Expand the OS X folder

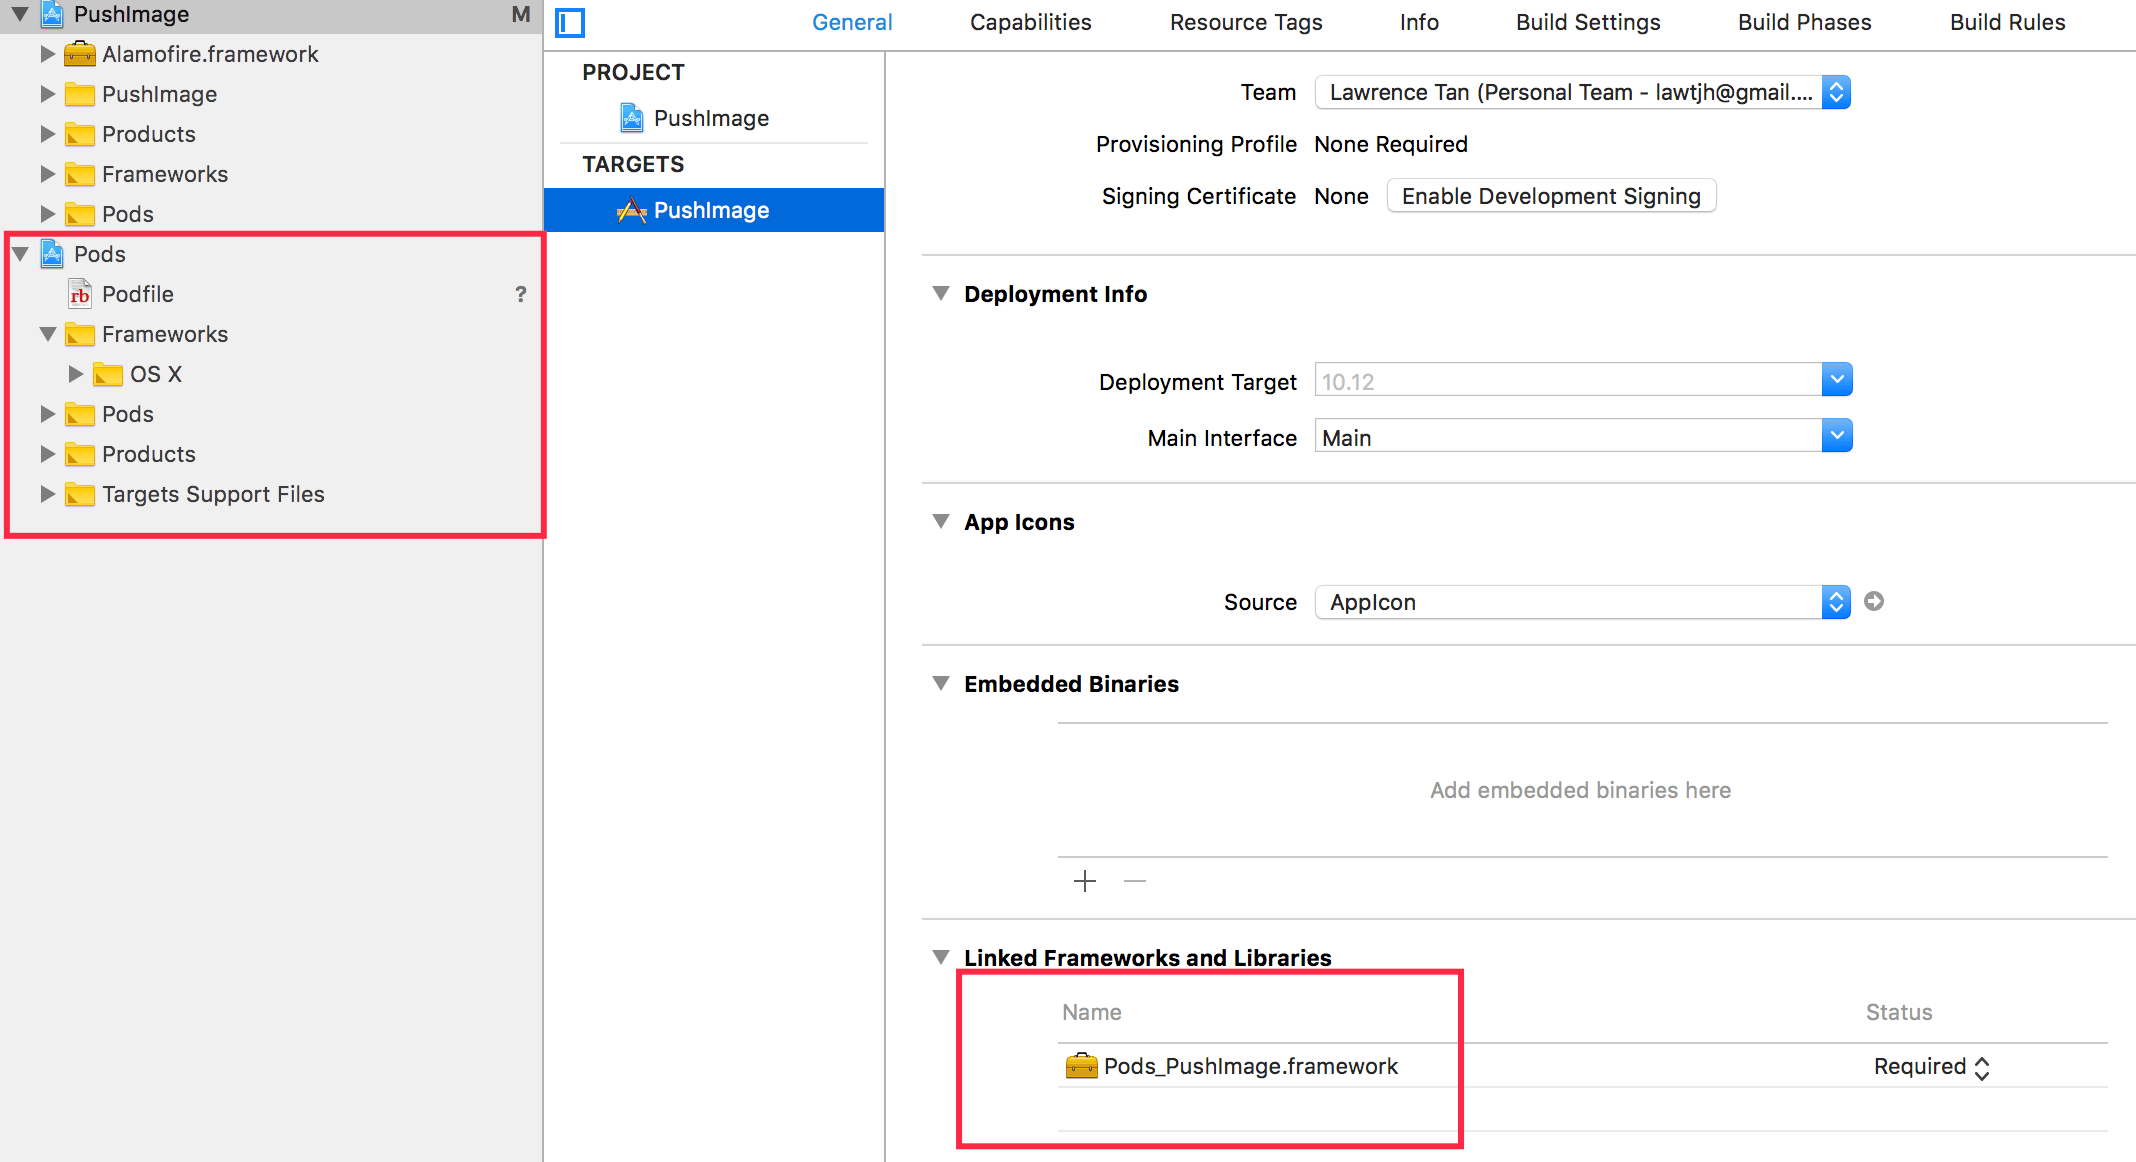[x=75, y=374]
